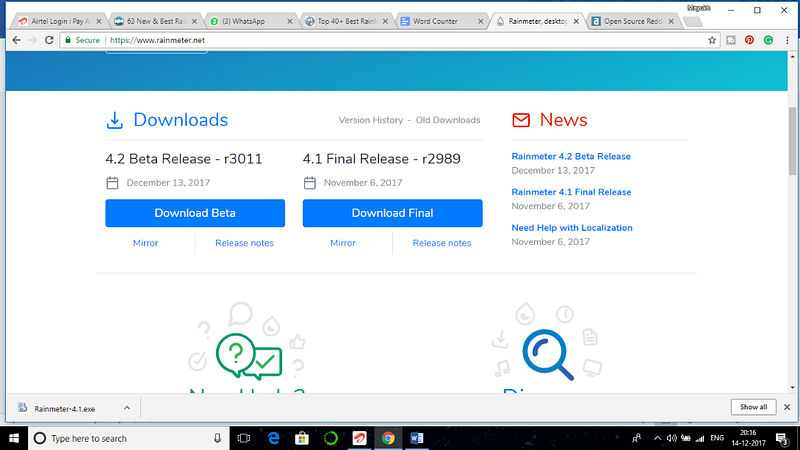Click the green Need Help speech bubble icon
This screenshot has height=450, width=800.
click(x=249, y=356)
